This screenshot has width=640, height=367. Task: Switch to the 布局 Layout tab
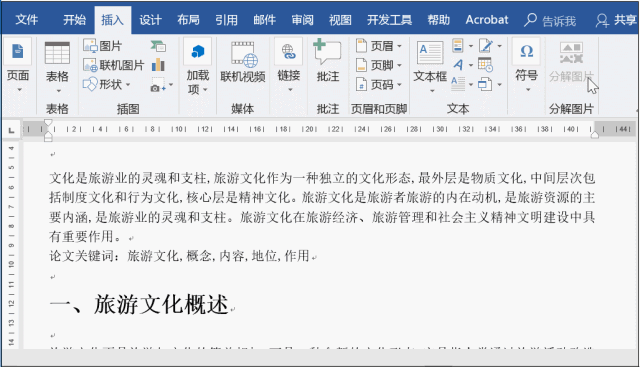tap(189, 20)
